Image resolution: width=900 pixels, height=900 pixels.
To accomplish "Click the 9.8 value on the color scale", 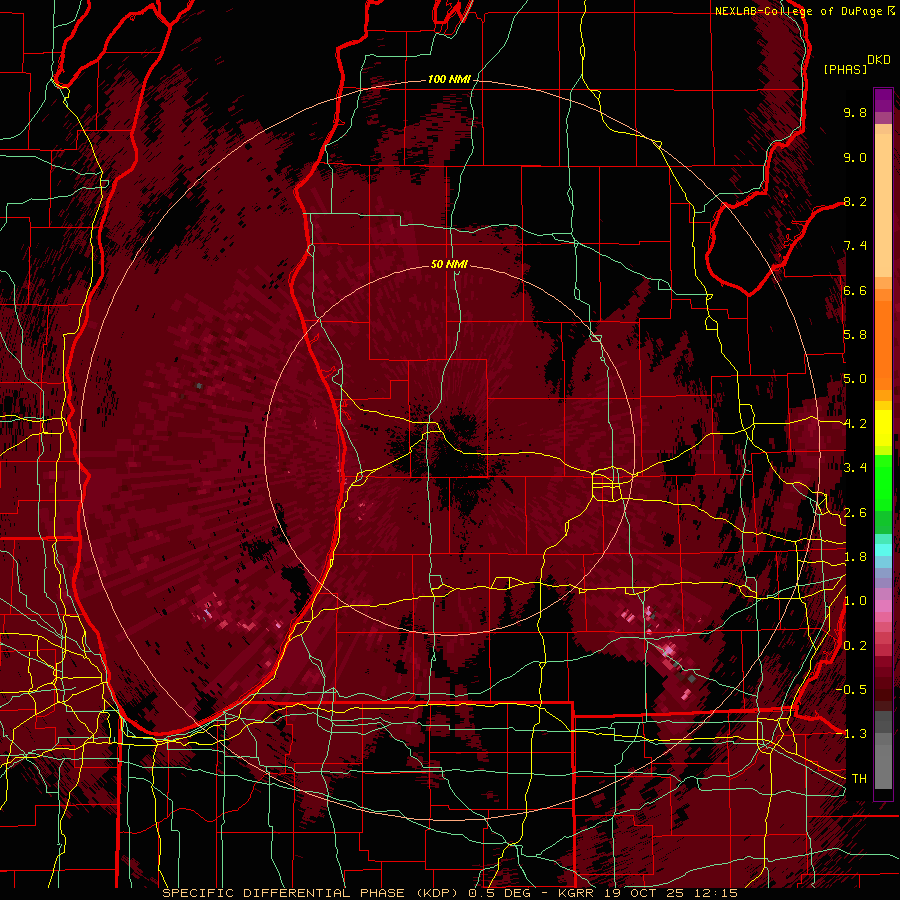I will (x=855, y=112).
